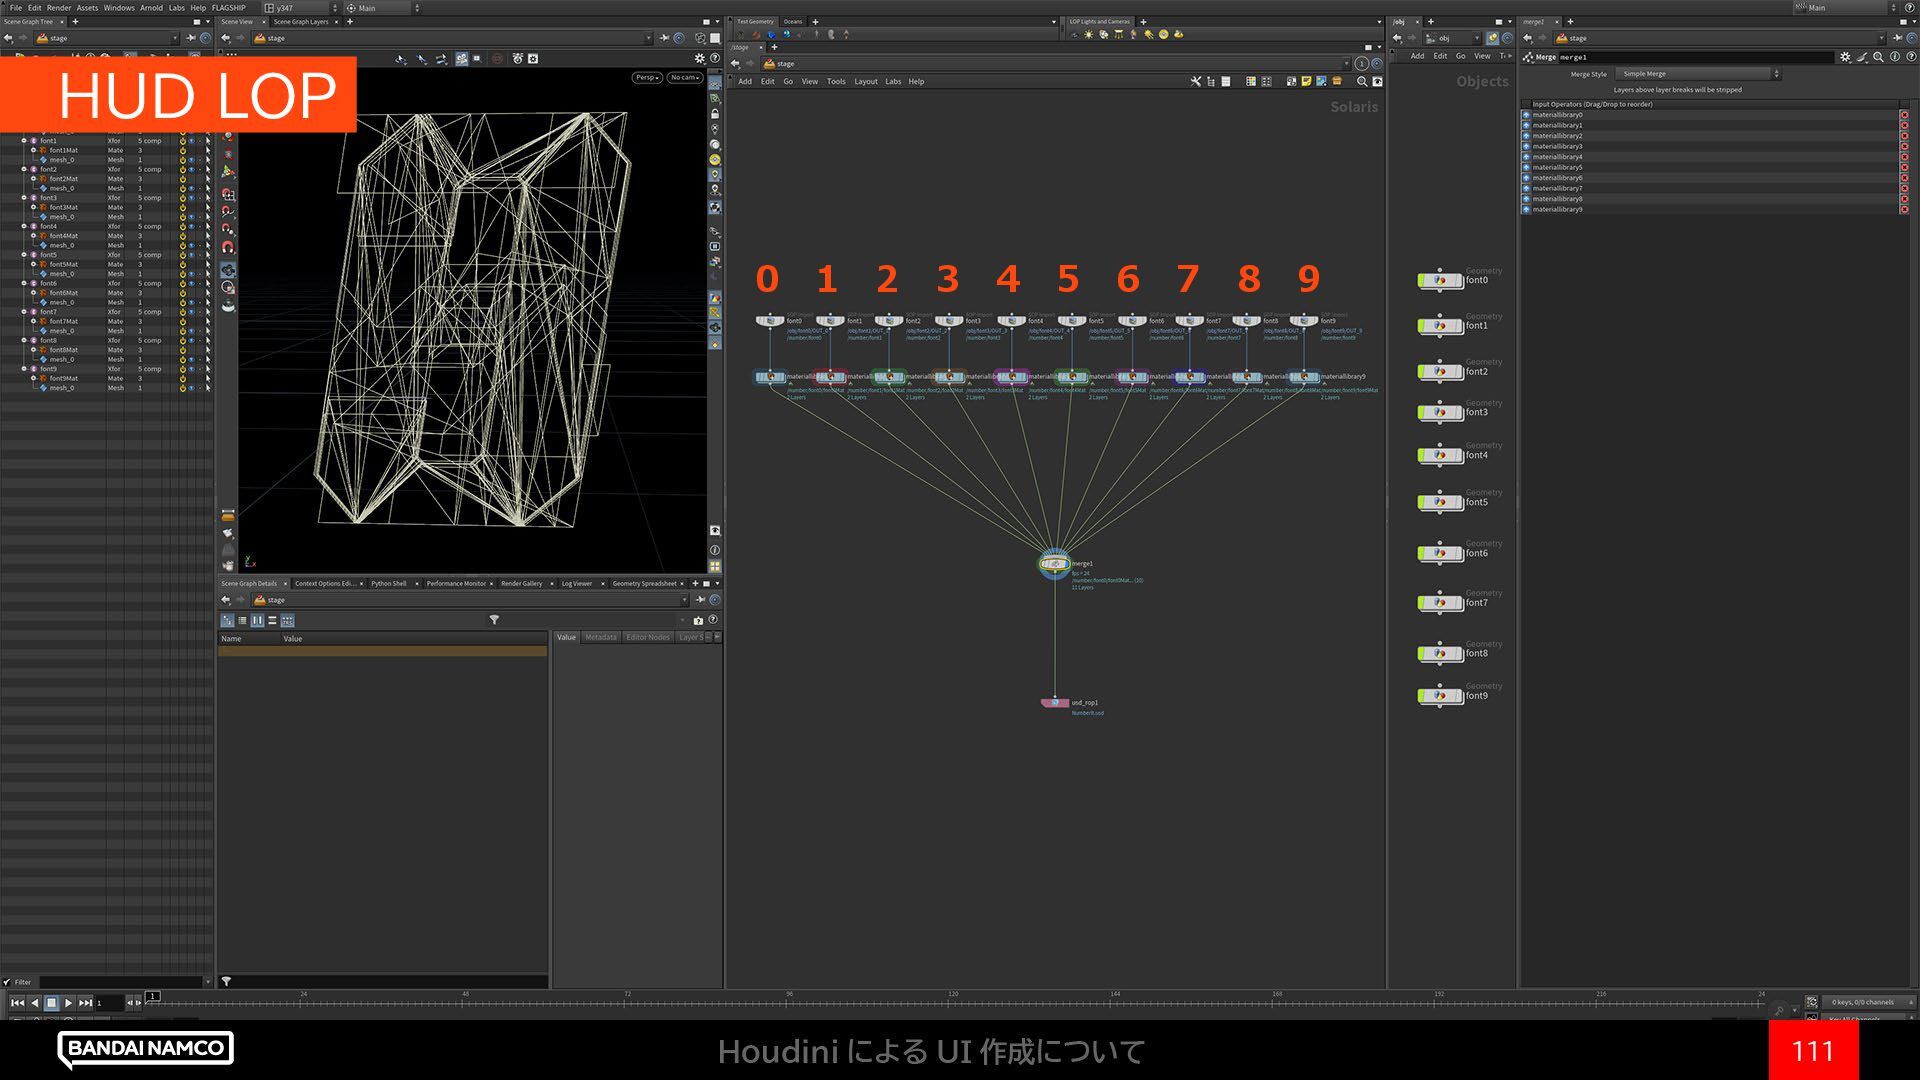Click the sticky note icon in network toolbar
Image resolution: width=1920 pixels, height=1080 pixels.
(x=1306, y=81)
